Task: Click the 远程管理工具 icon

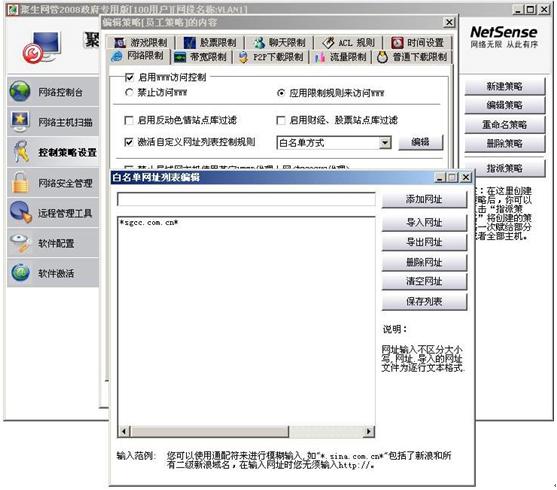Action: coord(21,212)
